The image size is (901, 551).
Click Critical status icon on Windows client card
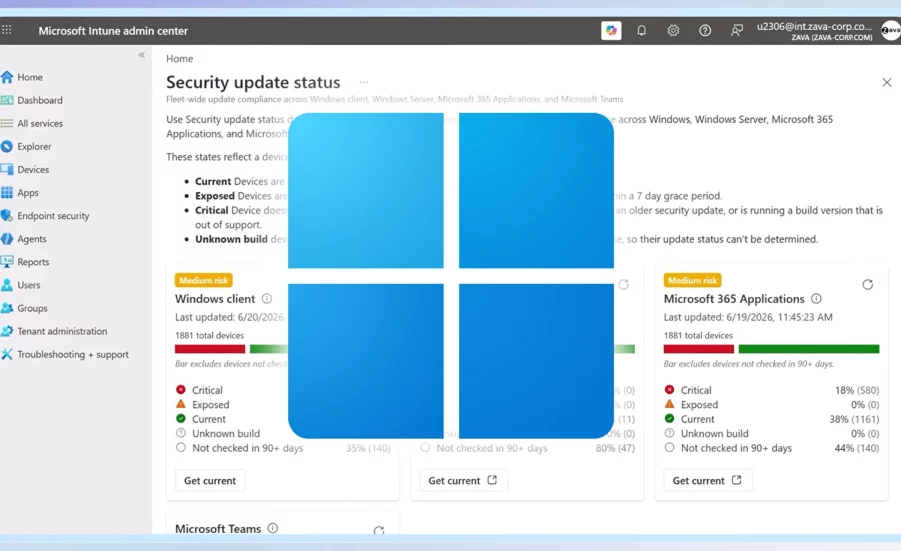(181, 390)
